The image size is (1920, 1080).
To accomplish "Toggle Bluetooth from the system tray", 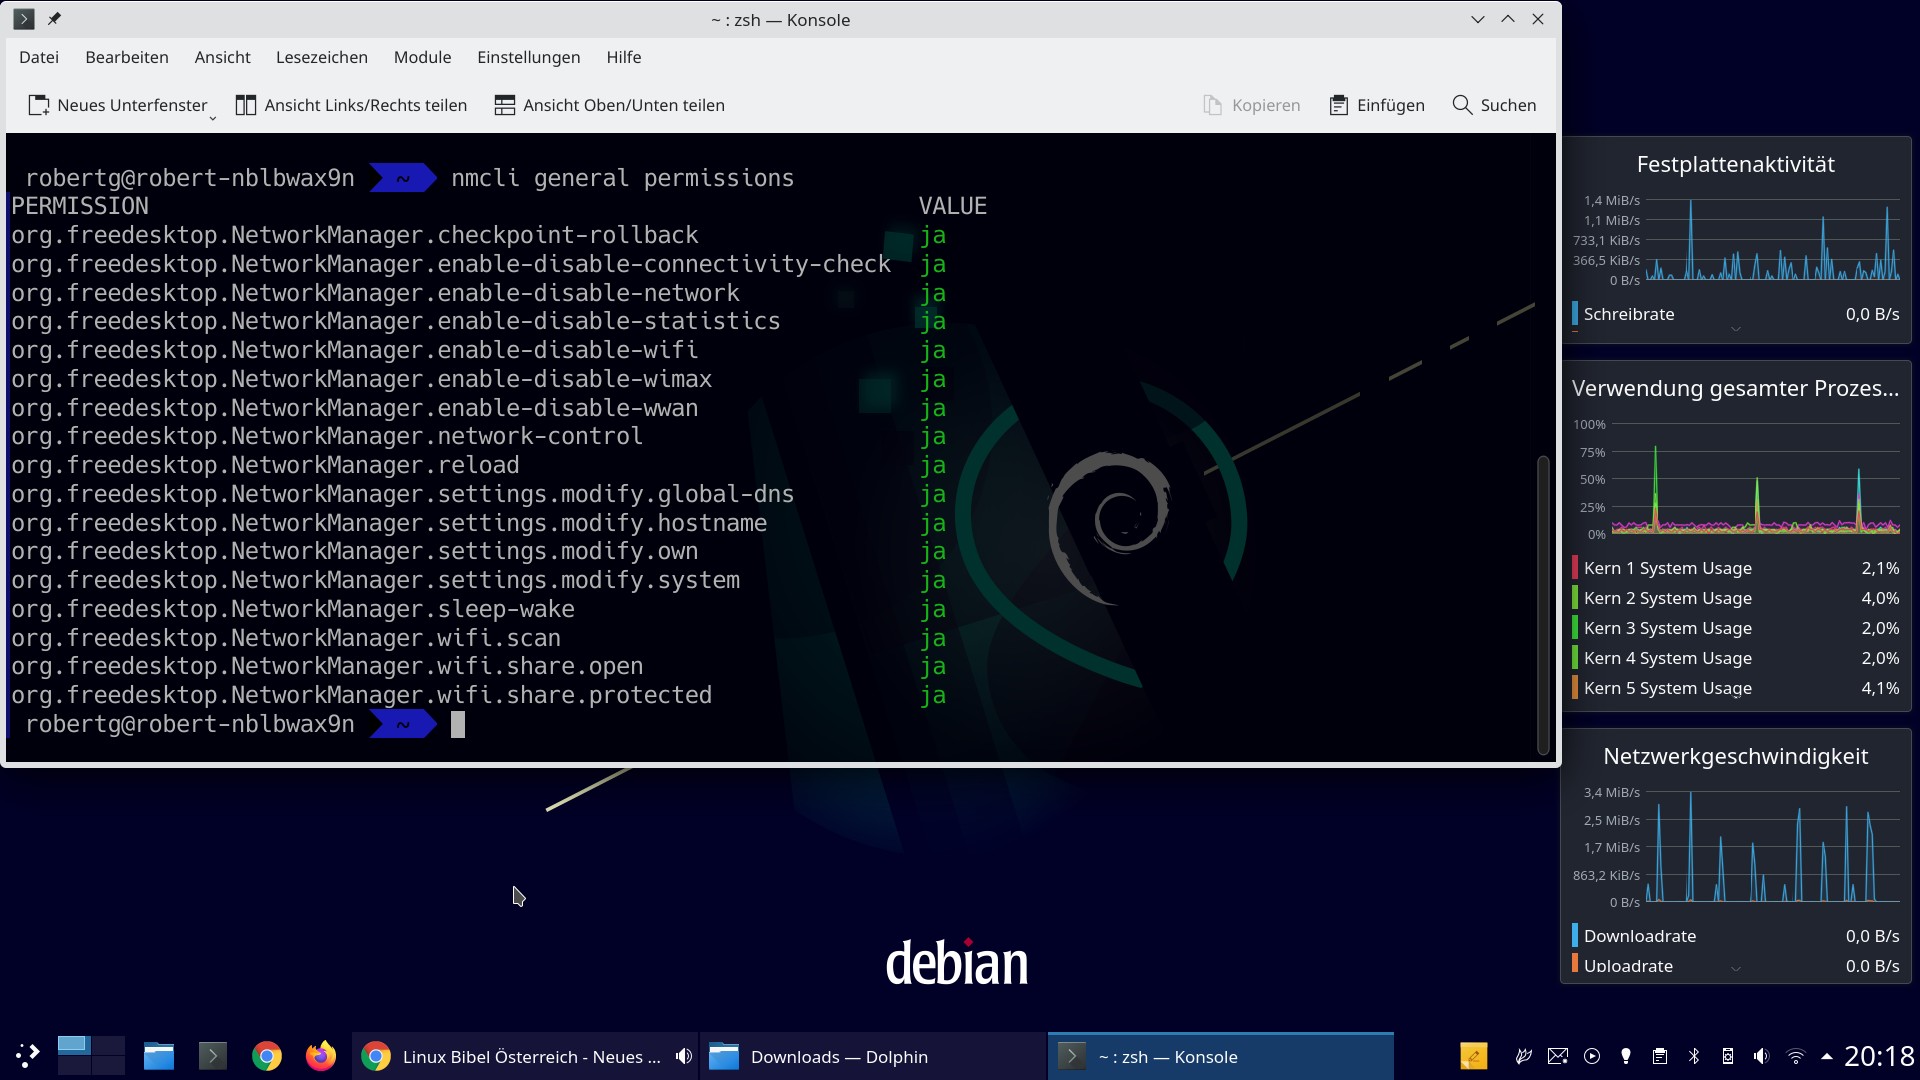I will 1693,1055.
